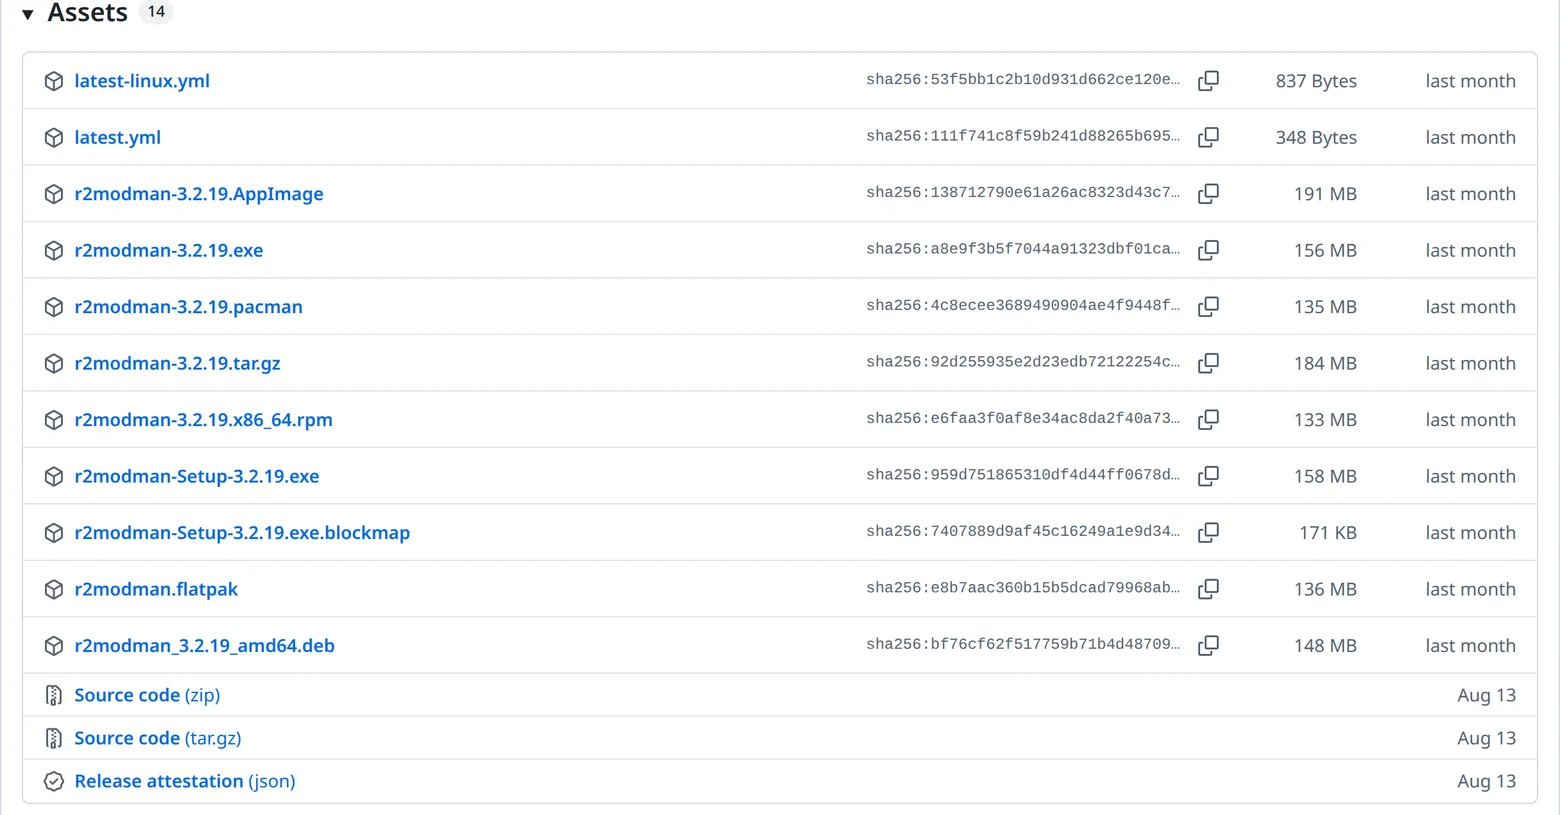Click the package icon beside the amd64.deb file
Image resolution: width=1560 pixels, height=815 pixels.
(54, 646)
